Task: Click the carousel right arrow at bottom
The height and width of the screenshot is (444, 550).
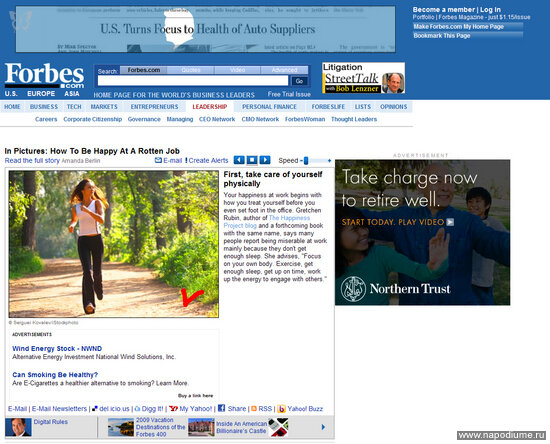Action: (323, 427)
